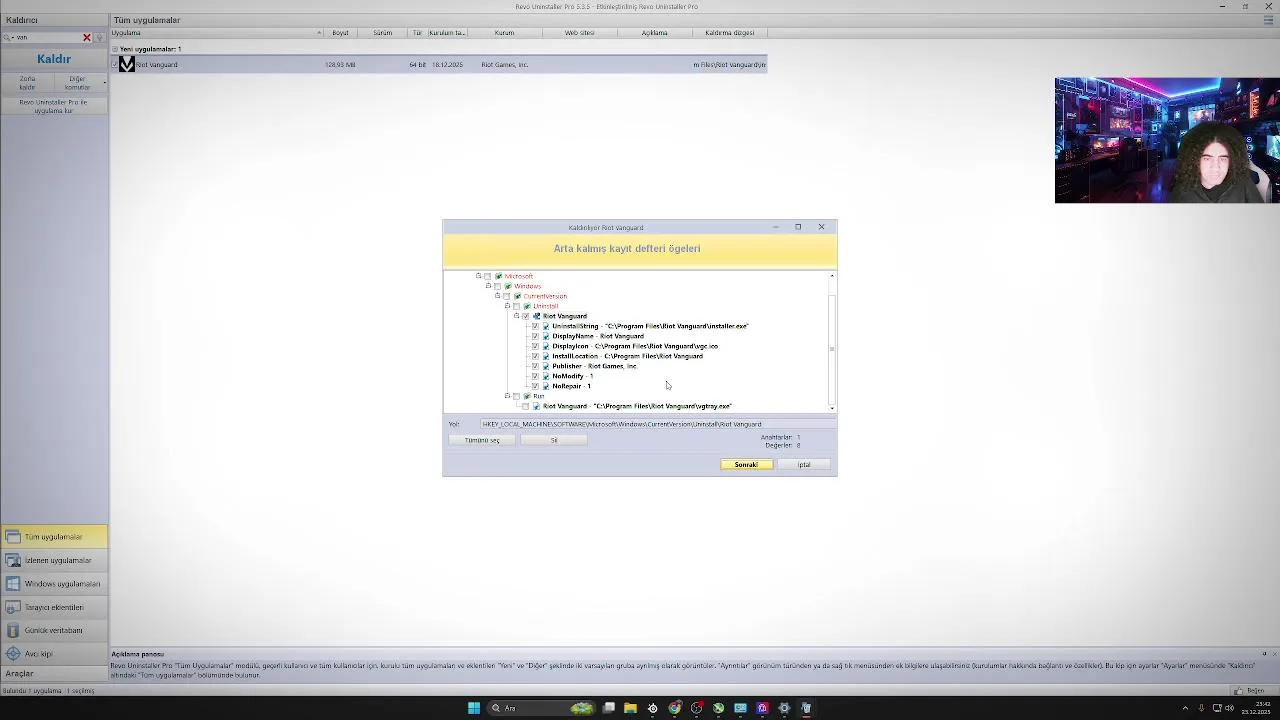Screen dimensions: 1280x720
Task: Sort list by Sürüm column
Action: point(383,33)
